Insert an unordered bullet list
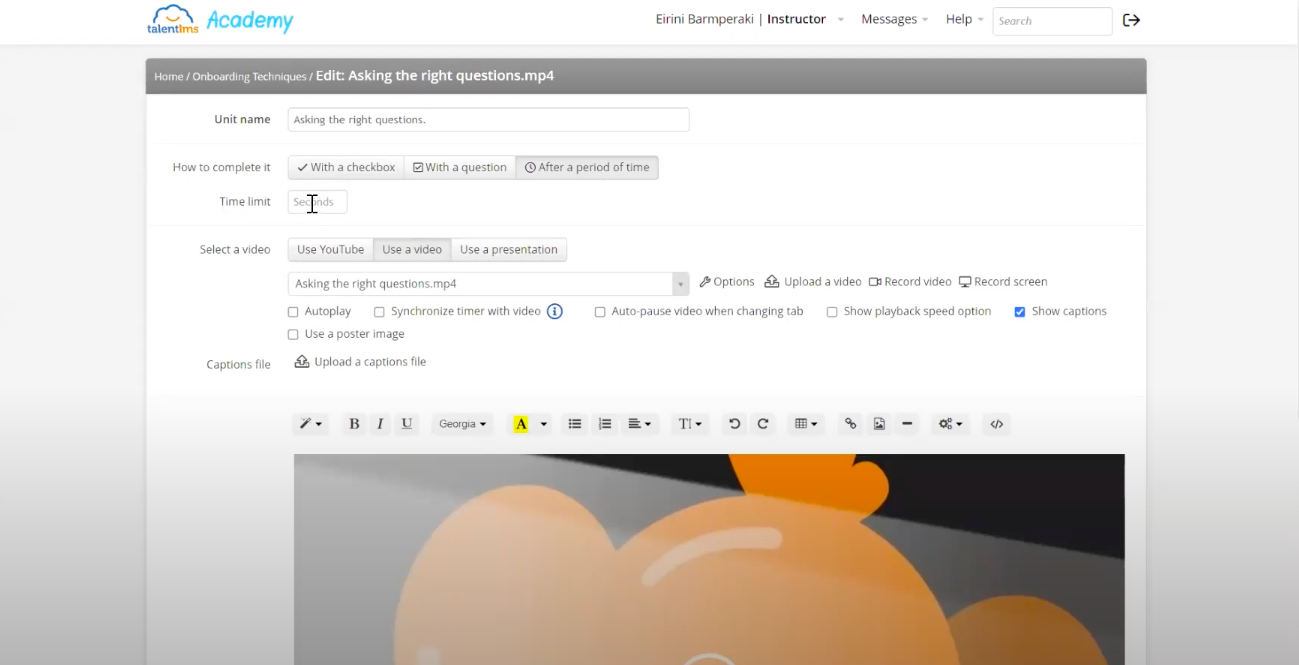Screen dimensions: 1299x665 click(575, 424)
